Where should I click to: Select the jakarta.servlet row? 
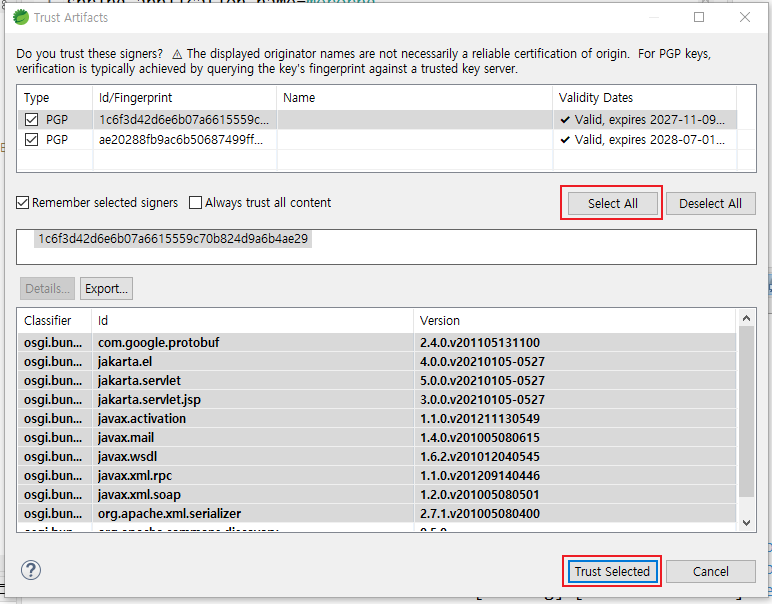coord(377,381)
